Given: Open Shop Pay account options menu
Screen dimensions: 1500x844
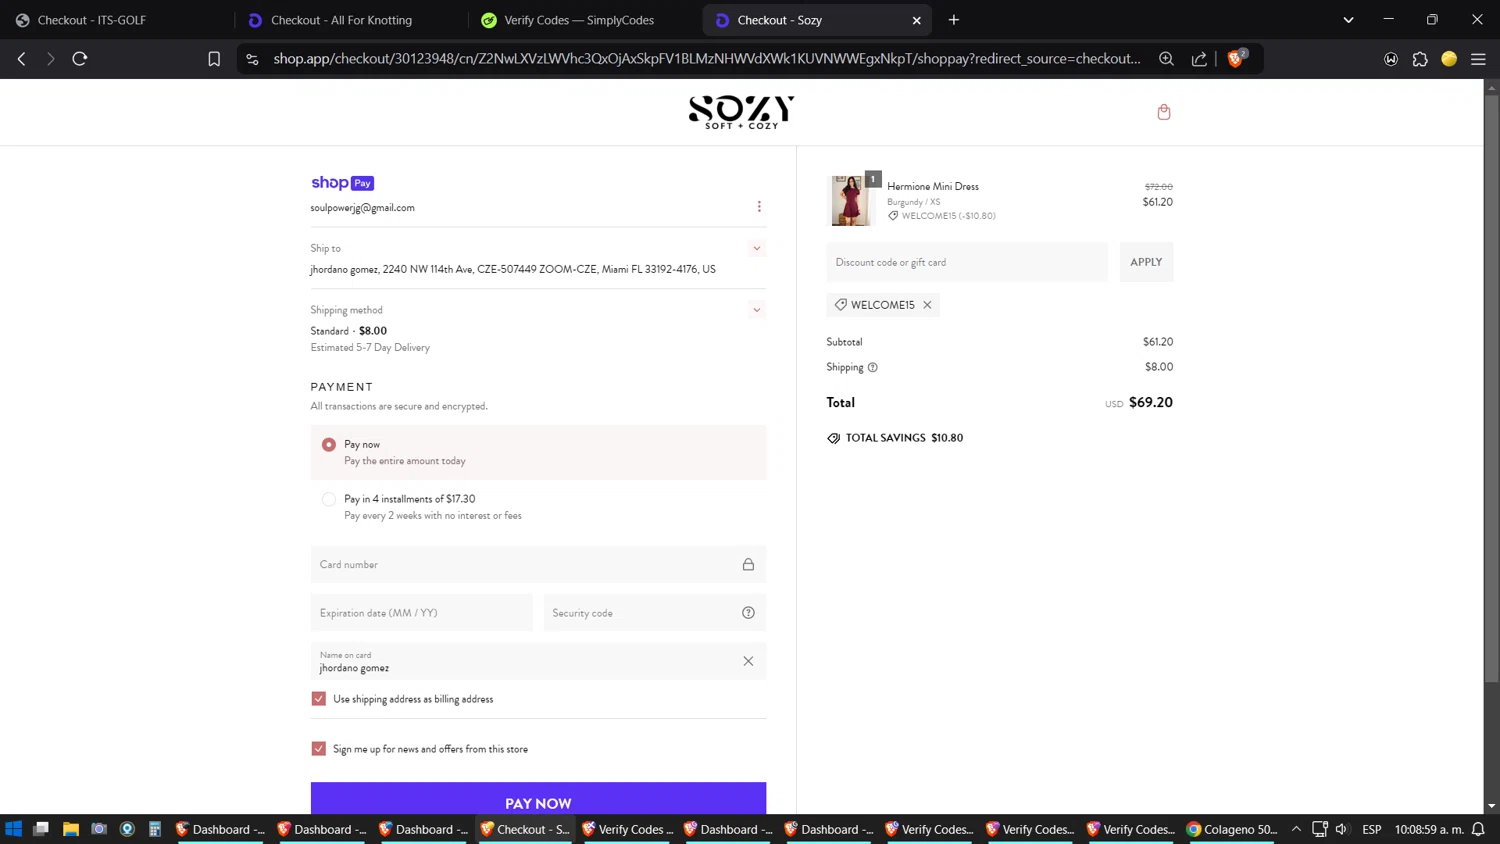Looking at the screenshot, I should [x=759, y=207].
